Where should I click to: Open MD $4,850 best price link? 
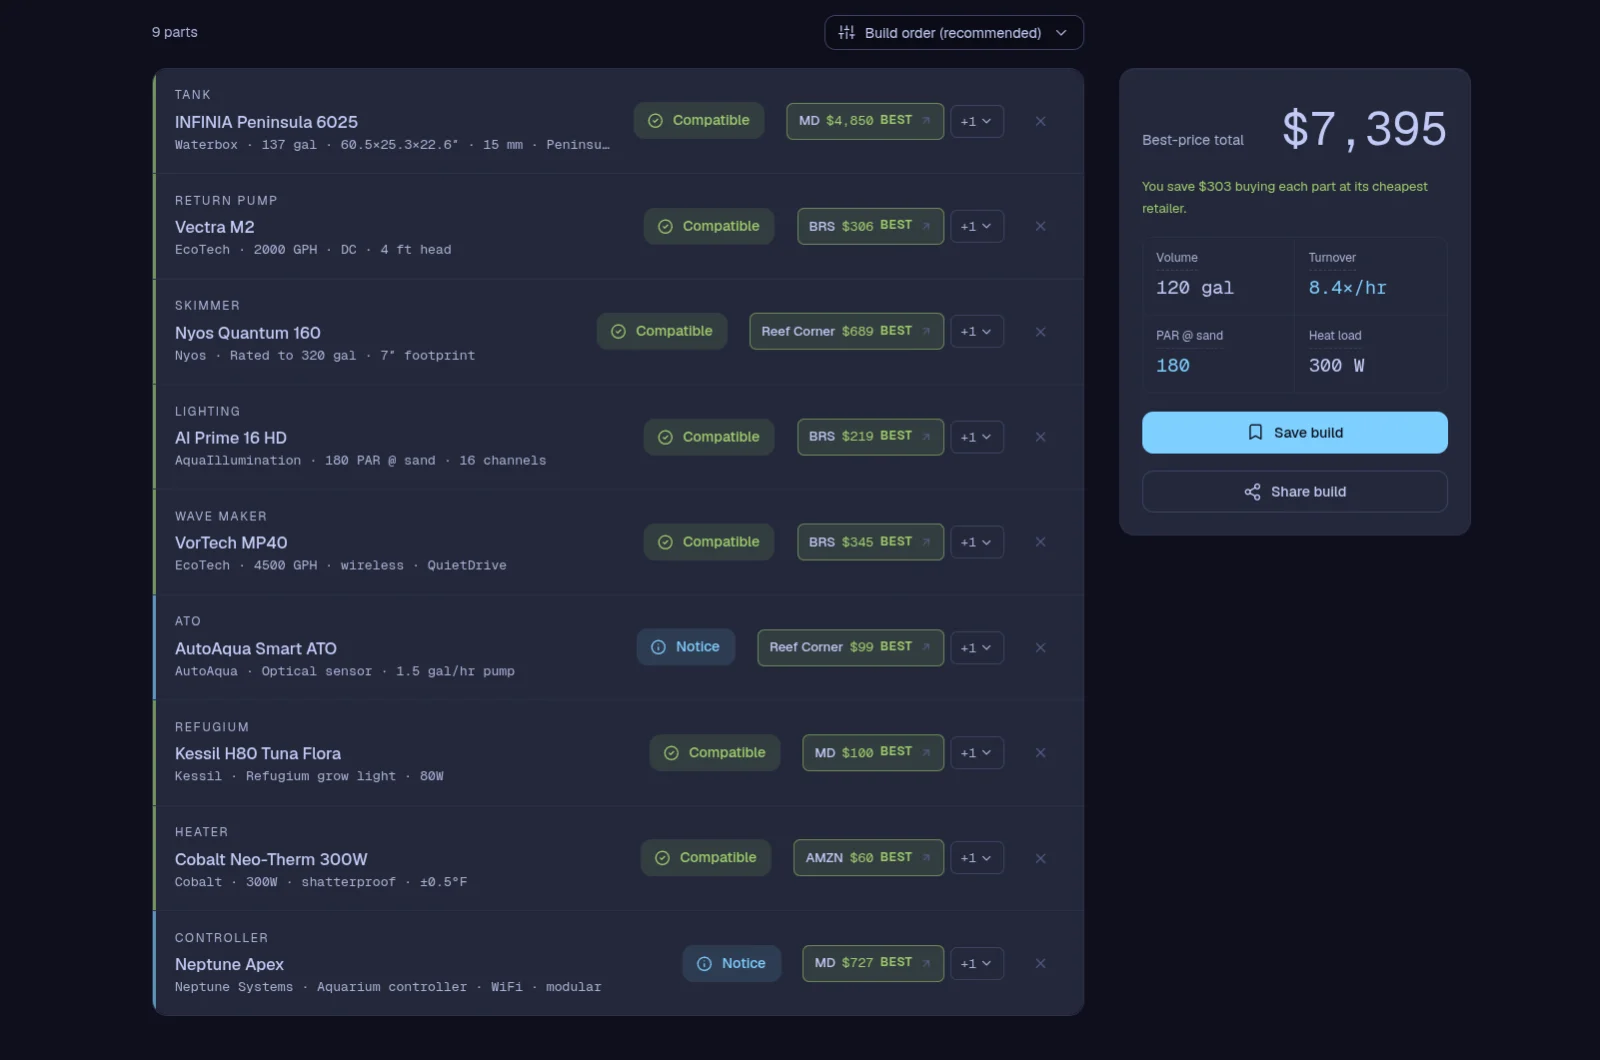pyautogui.click(x=865, y=121)
